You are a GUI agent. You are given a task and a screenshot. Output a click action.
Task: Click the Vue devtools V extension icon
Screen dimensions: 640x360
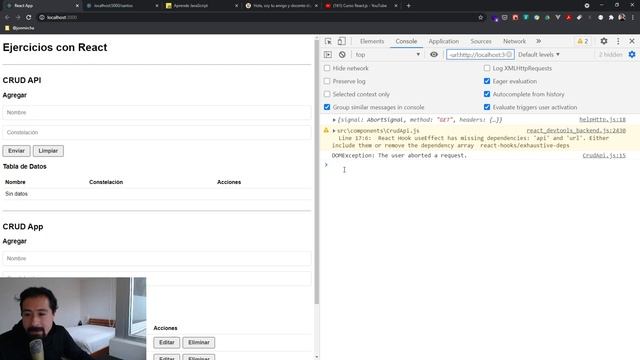pyautogui.click(x=558, y=18)
